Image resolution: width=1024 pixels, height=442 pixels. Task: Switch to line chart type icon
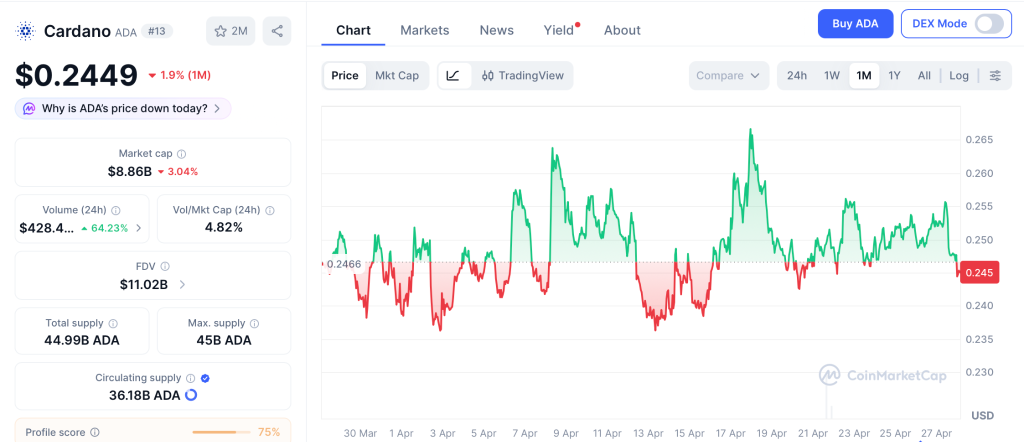453,75
